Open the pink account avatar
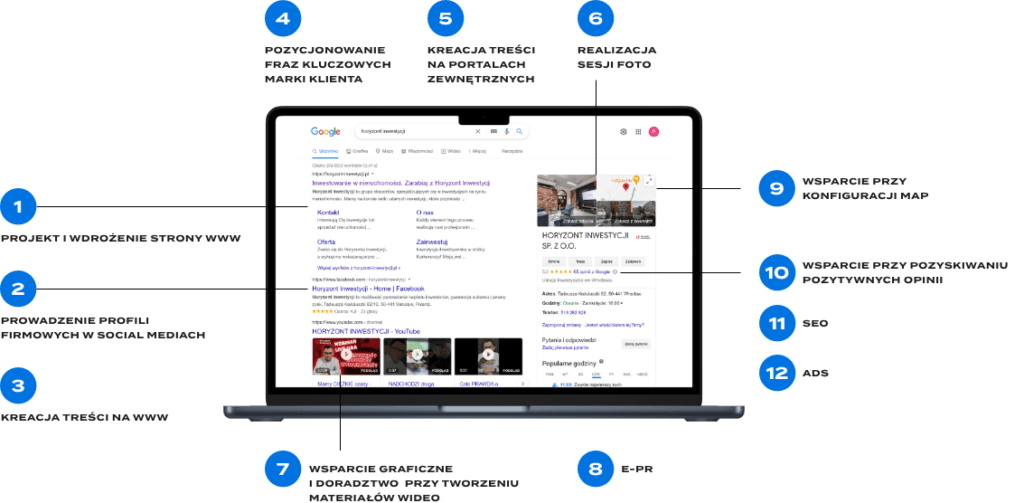 coord(654,131)
